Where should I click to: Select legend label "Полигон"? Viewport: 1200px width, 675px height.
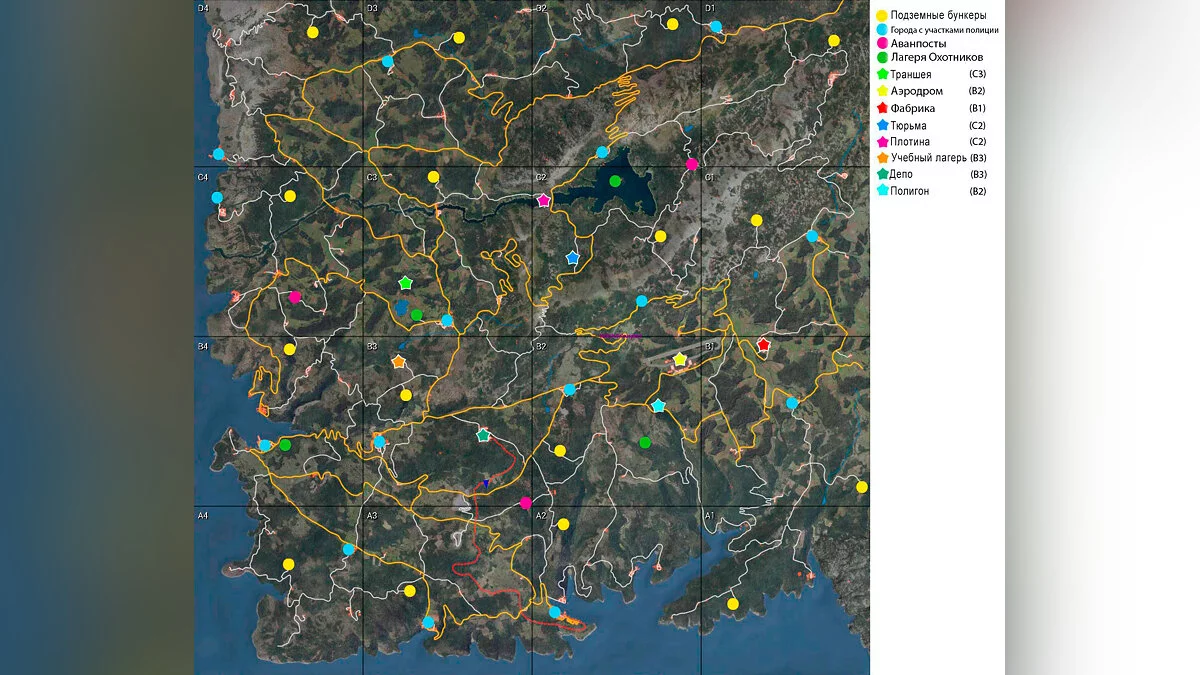click(x=911, y=190)
